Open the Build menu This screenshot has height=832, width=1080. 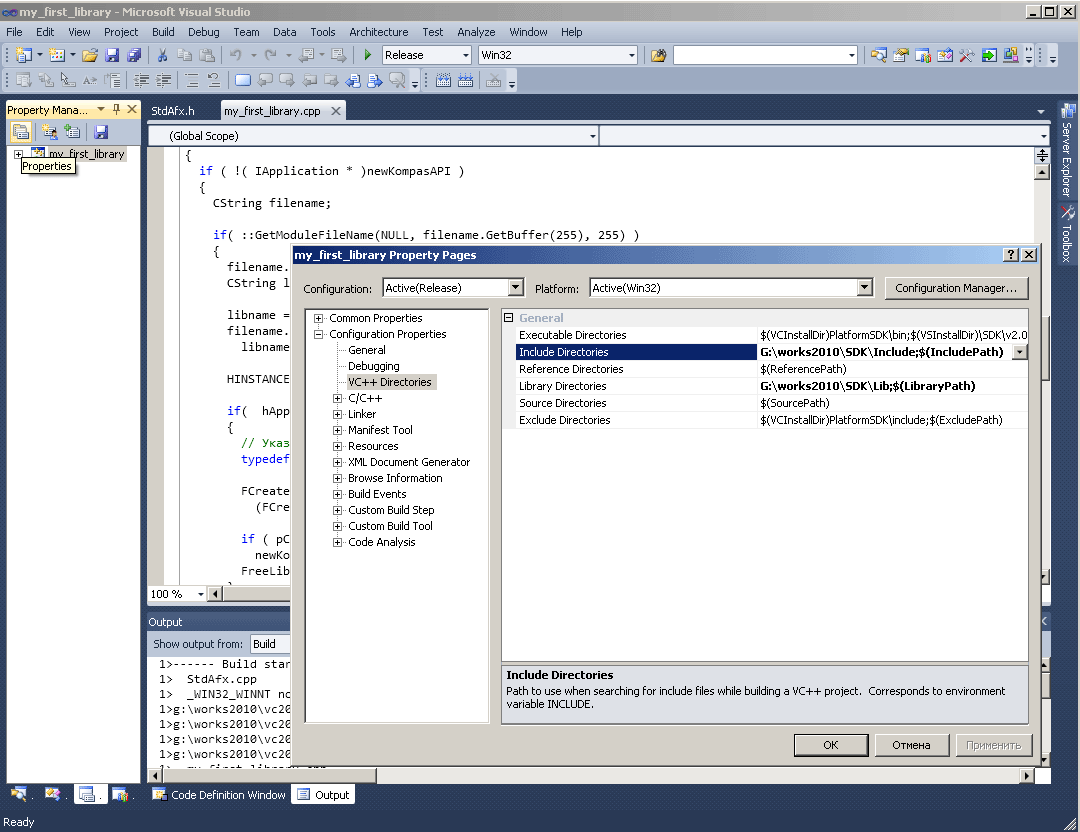pyautogui.click(x=163, y=32)
